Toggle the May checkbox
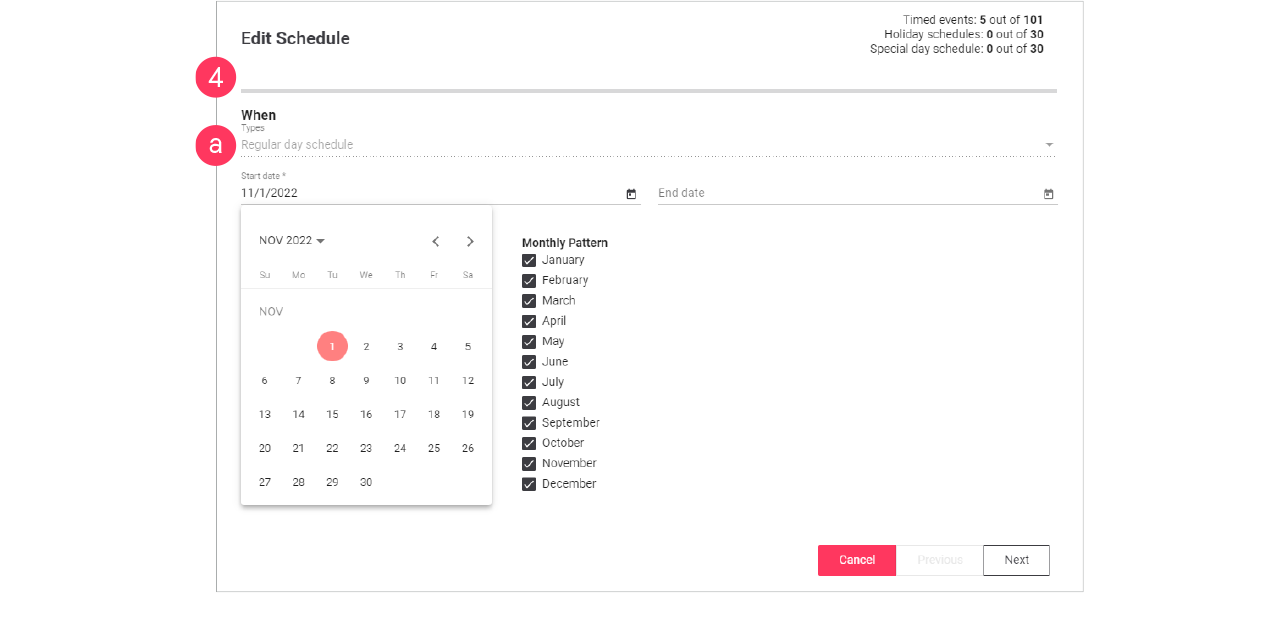This screenshot has width=1280, height=621. (x=529, y=341)
